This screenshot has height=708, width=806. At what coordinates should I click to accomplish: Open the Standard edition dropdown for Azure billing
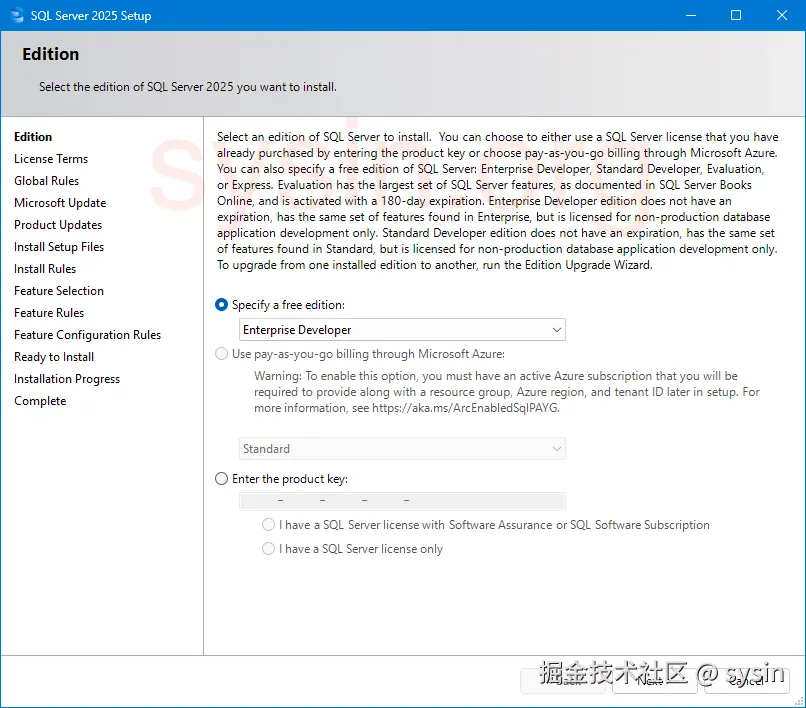pos(402,449)
